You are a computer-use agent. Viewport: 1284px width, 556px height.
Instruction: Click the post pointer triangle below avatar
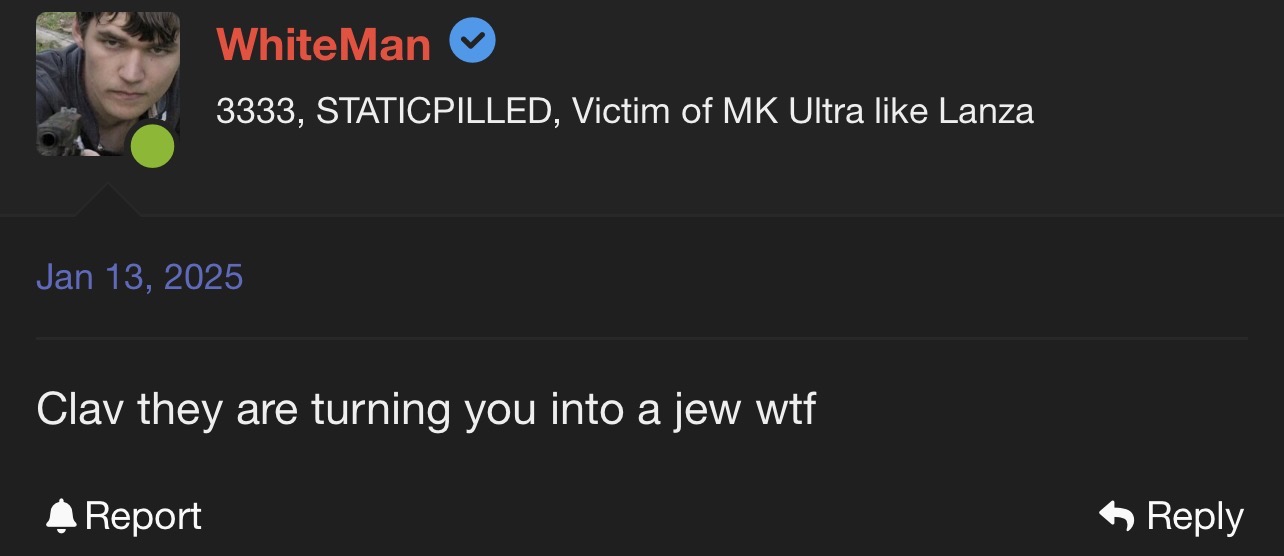pyautogui.click(x=107, y=201)
